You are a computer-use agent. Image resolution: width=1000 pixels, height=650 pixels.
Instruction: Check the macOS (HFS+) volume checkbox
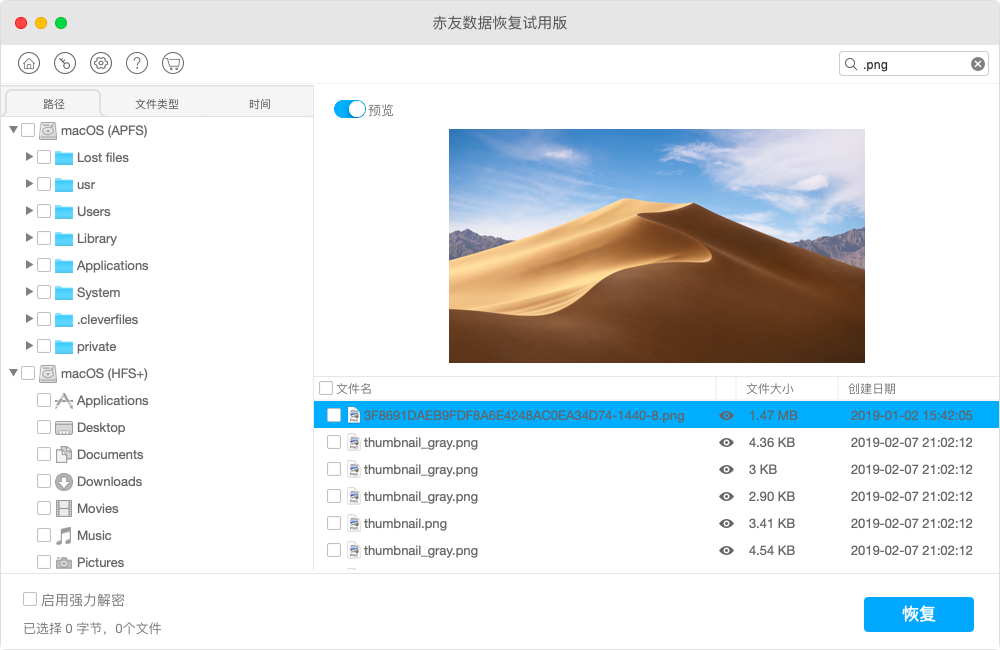(28, 373)
